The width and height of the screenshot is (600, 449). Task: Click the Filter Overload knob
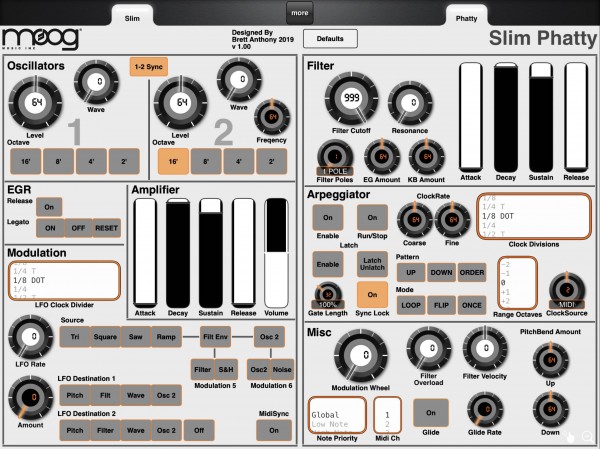(x=429, y=348)
